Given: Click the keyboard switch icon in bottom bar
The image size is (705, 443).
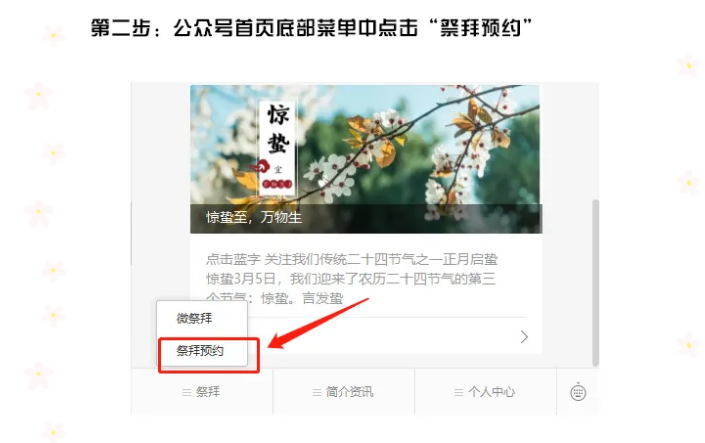Looking at the screenshot, I should coord(578,392).
